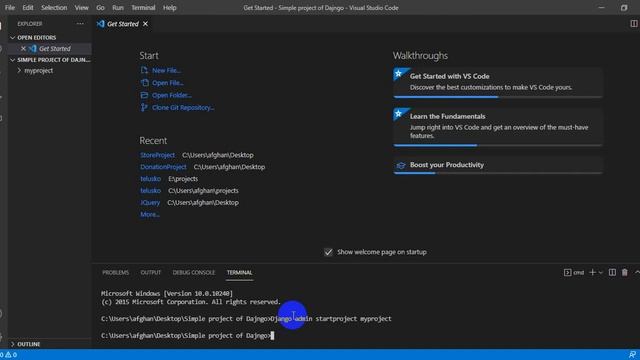
Task: Click Boost your Productivity graduation cap icon
Action: tap(401, 165)
